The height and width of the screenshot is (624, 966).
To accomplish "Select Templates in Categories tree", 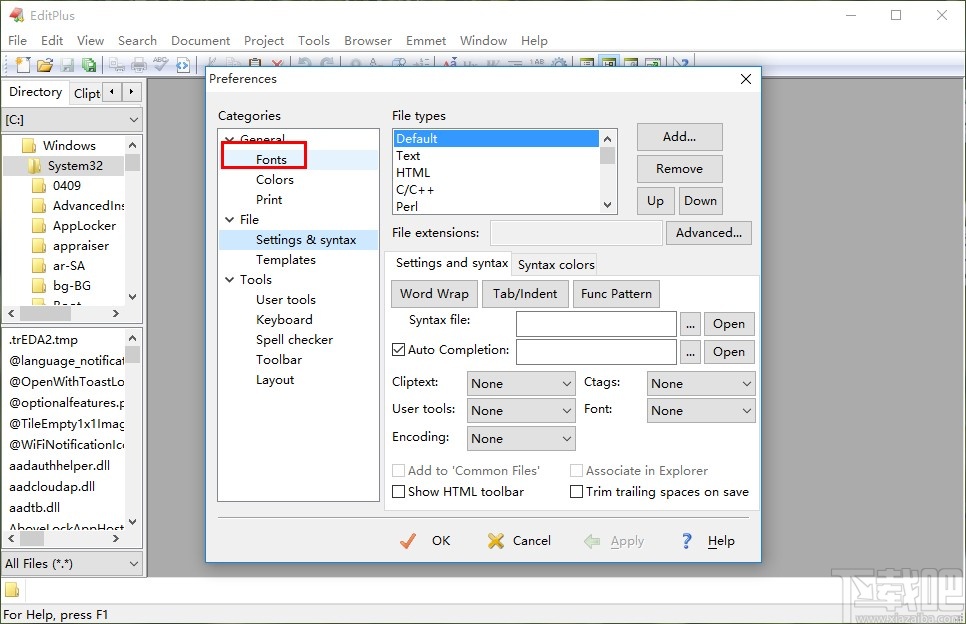I will coord(286,260).
